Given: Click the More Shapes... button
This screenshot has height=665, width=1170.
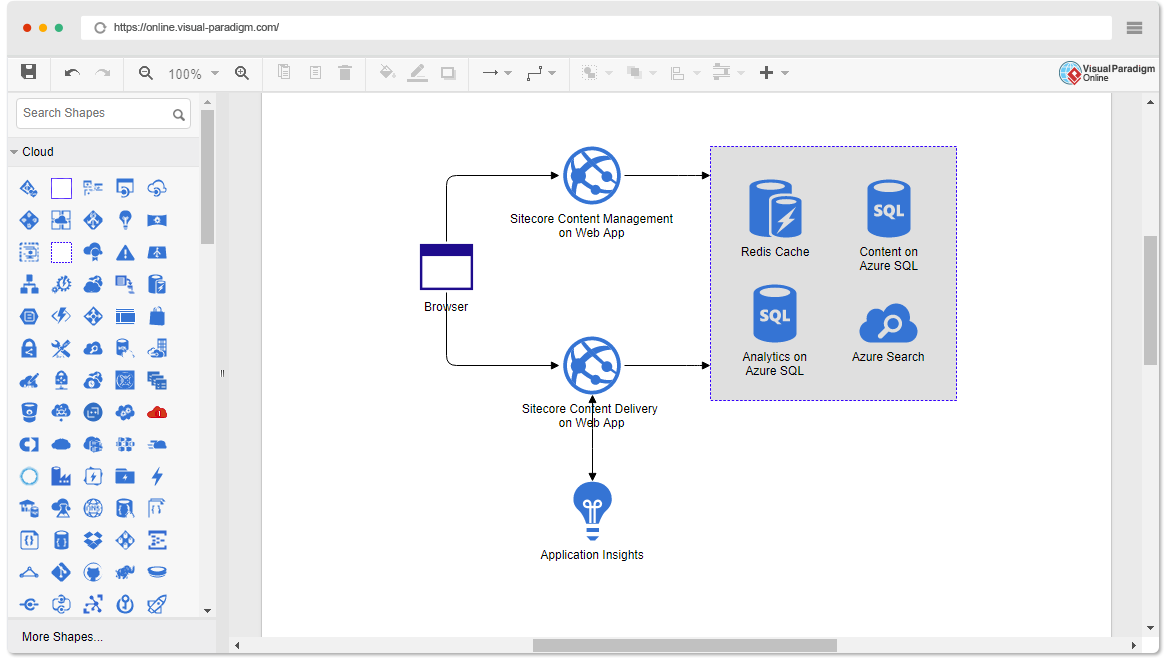Looking at the screenshot, I should pyautogui.click(x=63, y=637).
